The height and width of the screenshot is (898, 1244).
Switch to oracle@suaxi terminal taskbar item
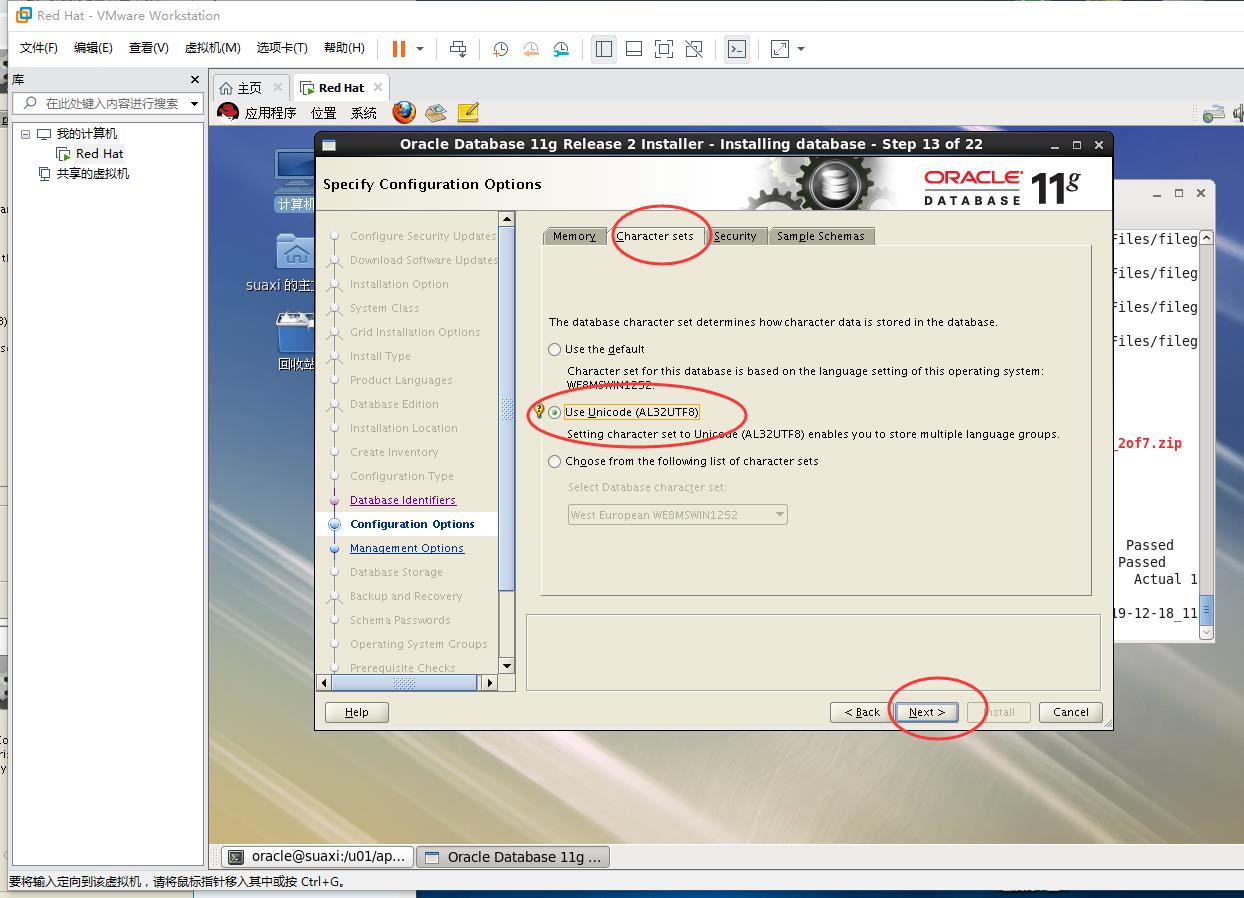pos(317,857)
